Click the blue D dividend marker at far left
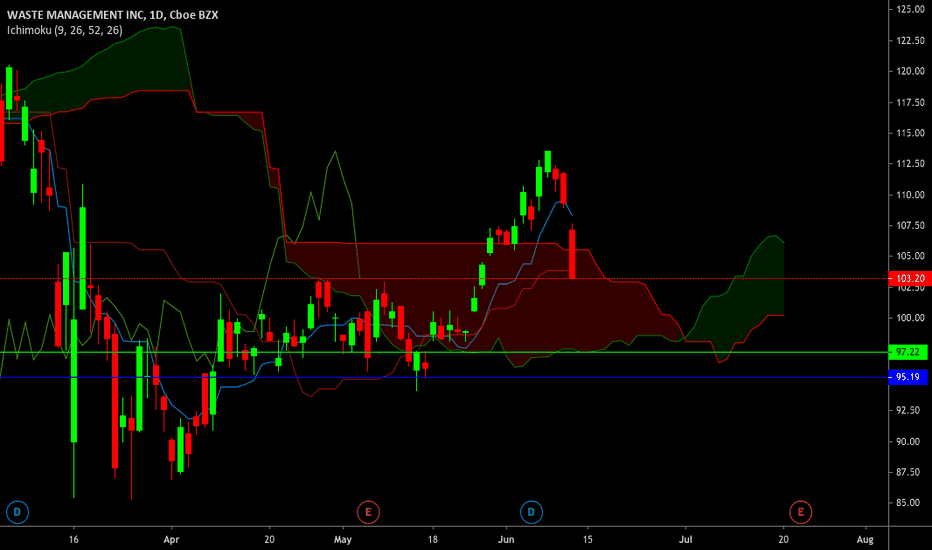The width and height of the screenshot is (932, 550). pyautogui.click(x=17, y=512)
